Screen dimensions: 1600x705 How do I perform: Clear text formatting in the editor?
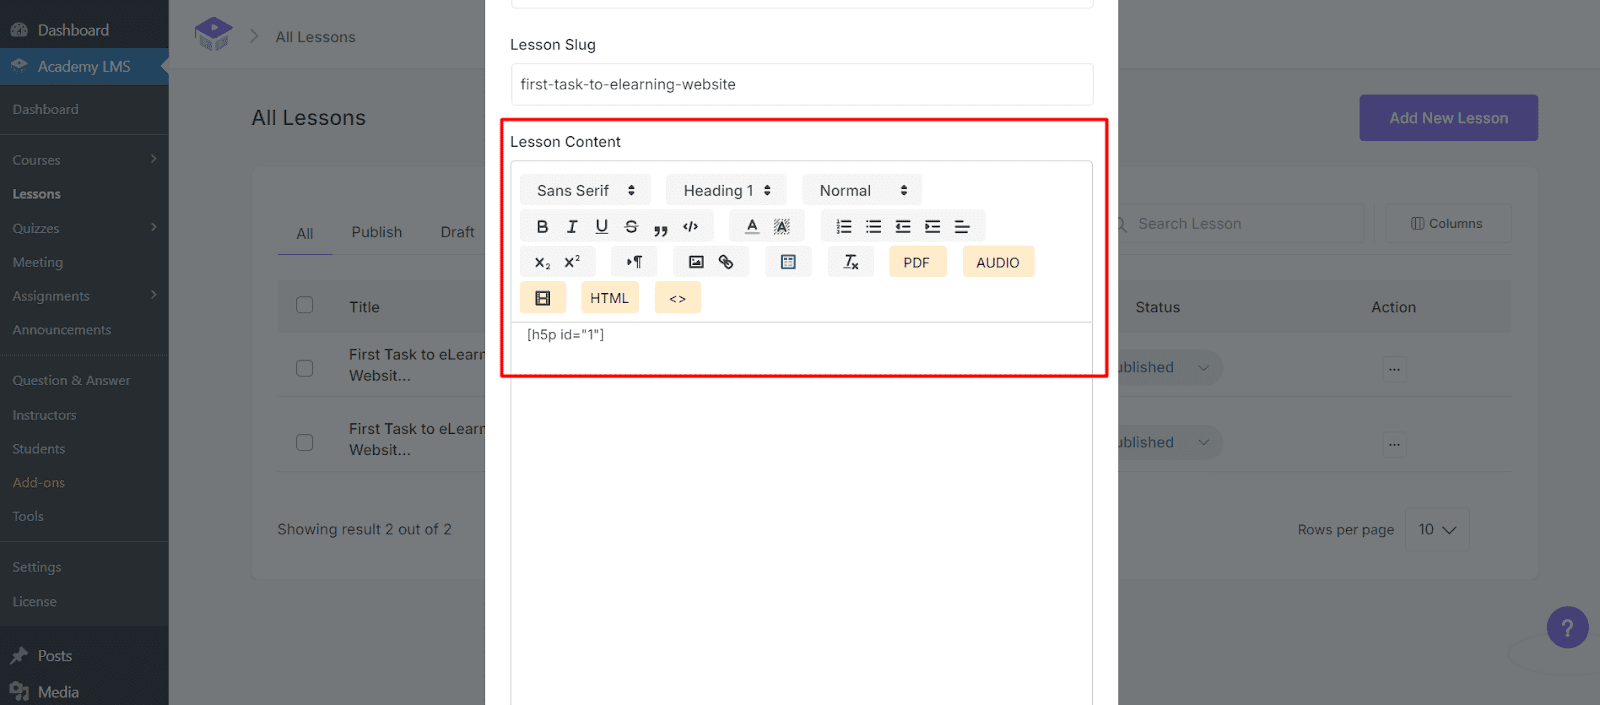[851, 262]
